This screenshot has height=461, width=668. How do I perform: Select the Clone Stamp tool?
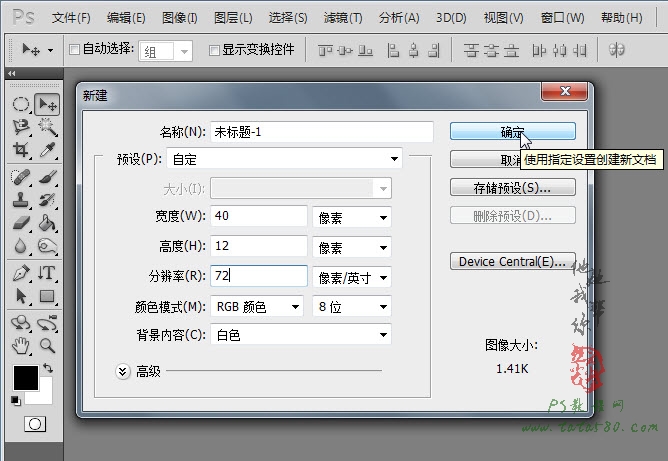point(20,200)
